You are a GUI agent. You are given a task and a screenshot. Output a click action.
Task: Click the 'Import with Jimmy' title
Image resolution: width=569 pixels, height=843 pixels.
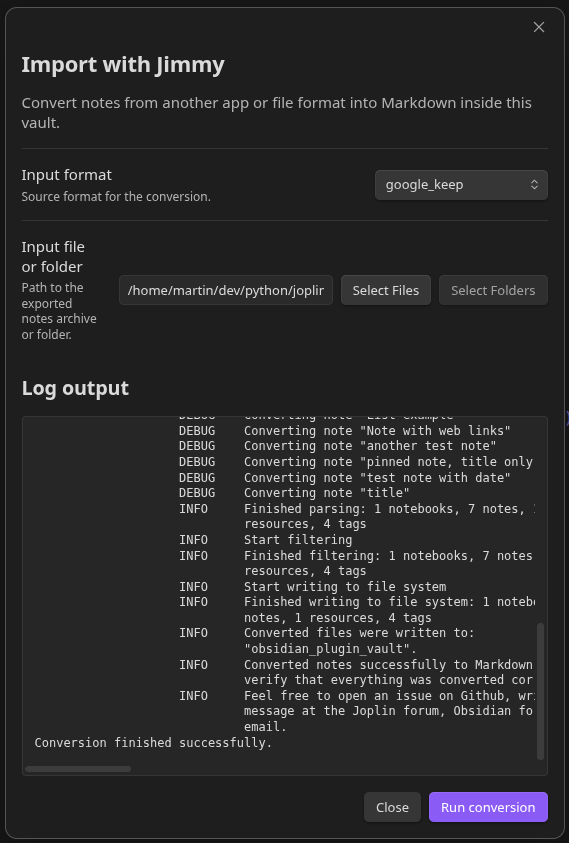point(123,65)
